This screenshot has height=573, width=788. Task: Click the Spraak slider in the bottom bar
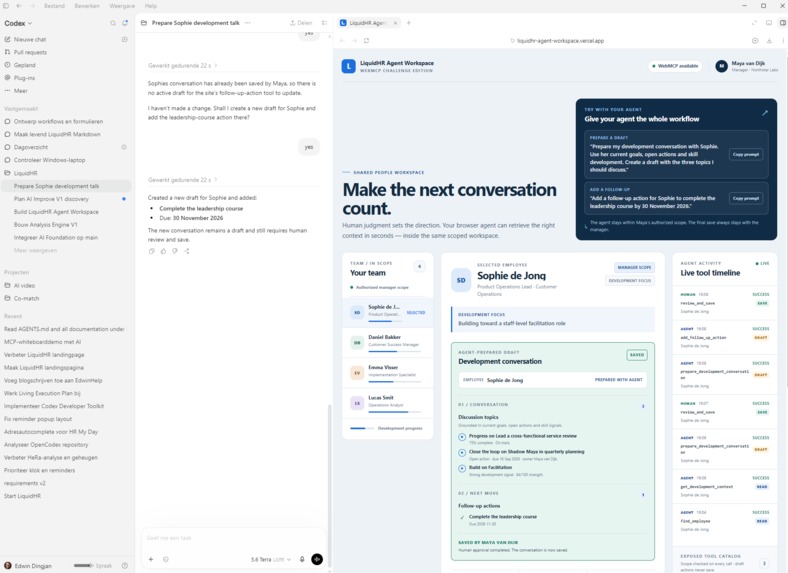(x=83, y=565)
